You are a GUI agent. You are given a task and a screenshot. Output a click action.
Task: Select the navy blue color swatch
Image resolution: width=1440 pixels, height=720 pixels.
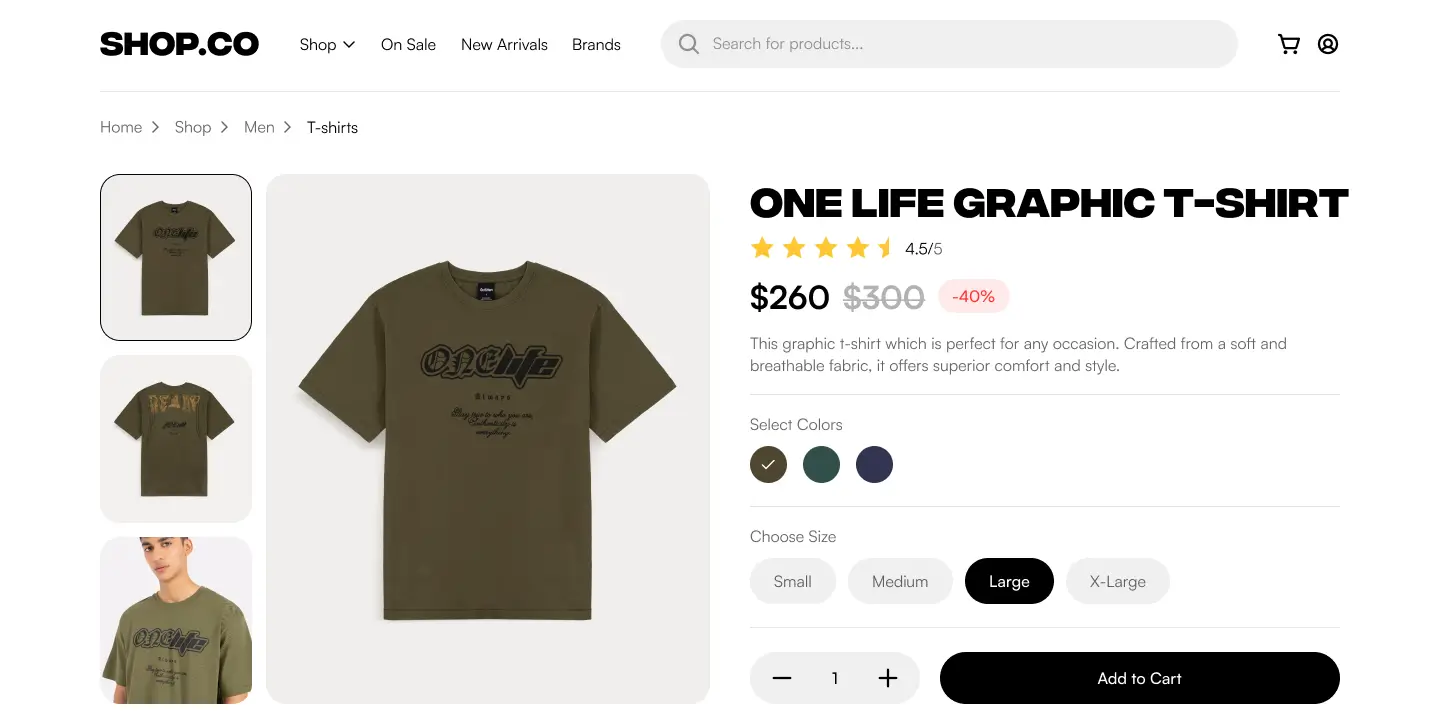tap(874, 464)
